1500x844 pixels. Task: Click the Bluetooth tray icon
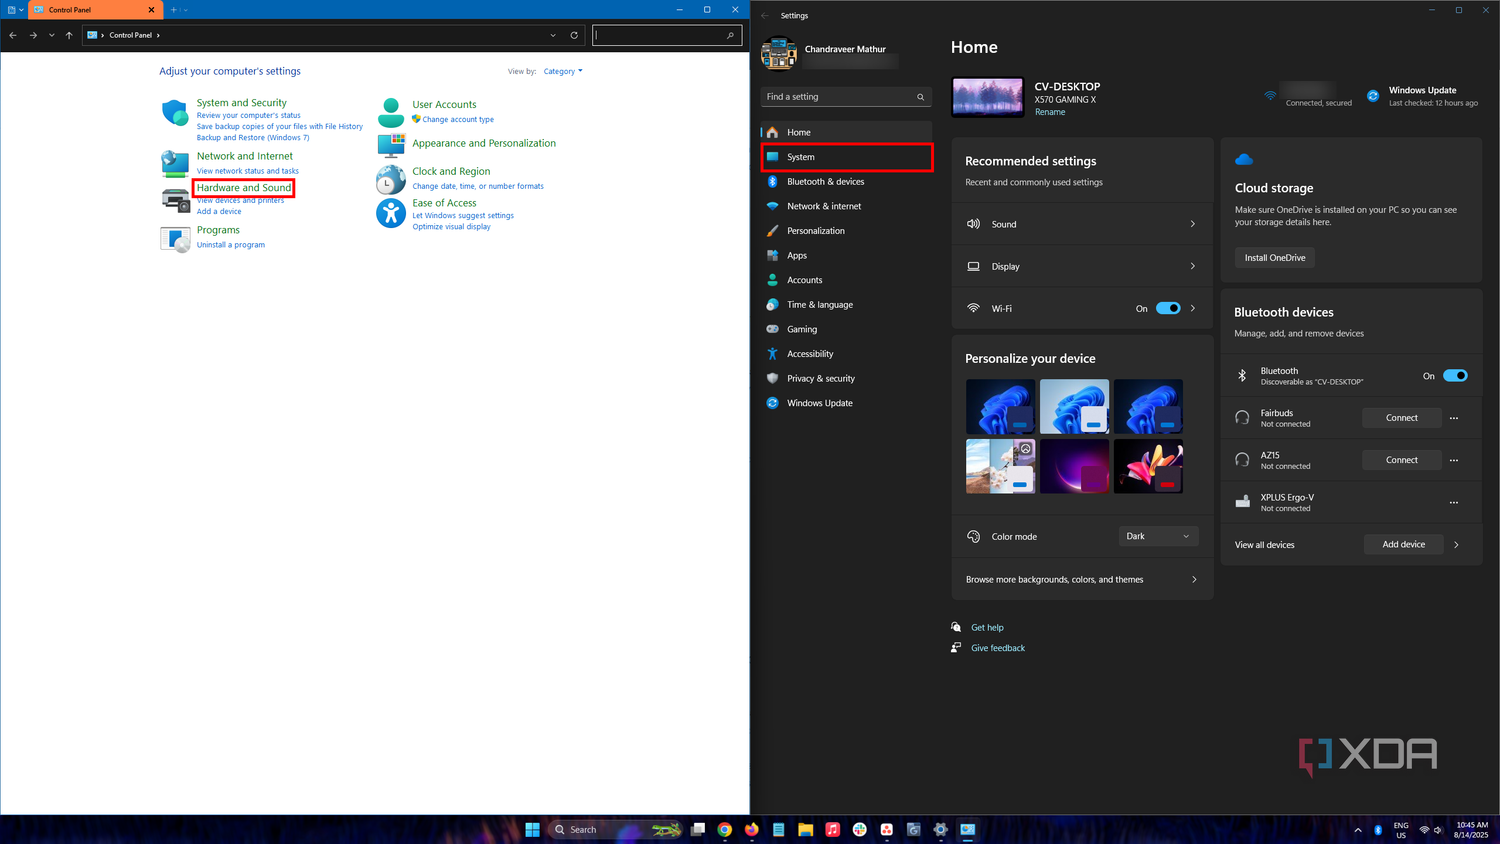click(x=1378, y=830)
